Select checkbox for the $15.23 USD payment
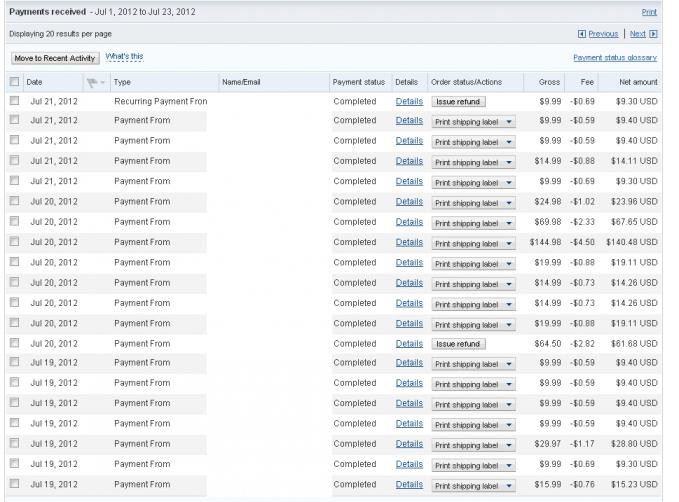Image resolution: width=679 pixels, height=502 pixels. click(15, 483)
